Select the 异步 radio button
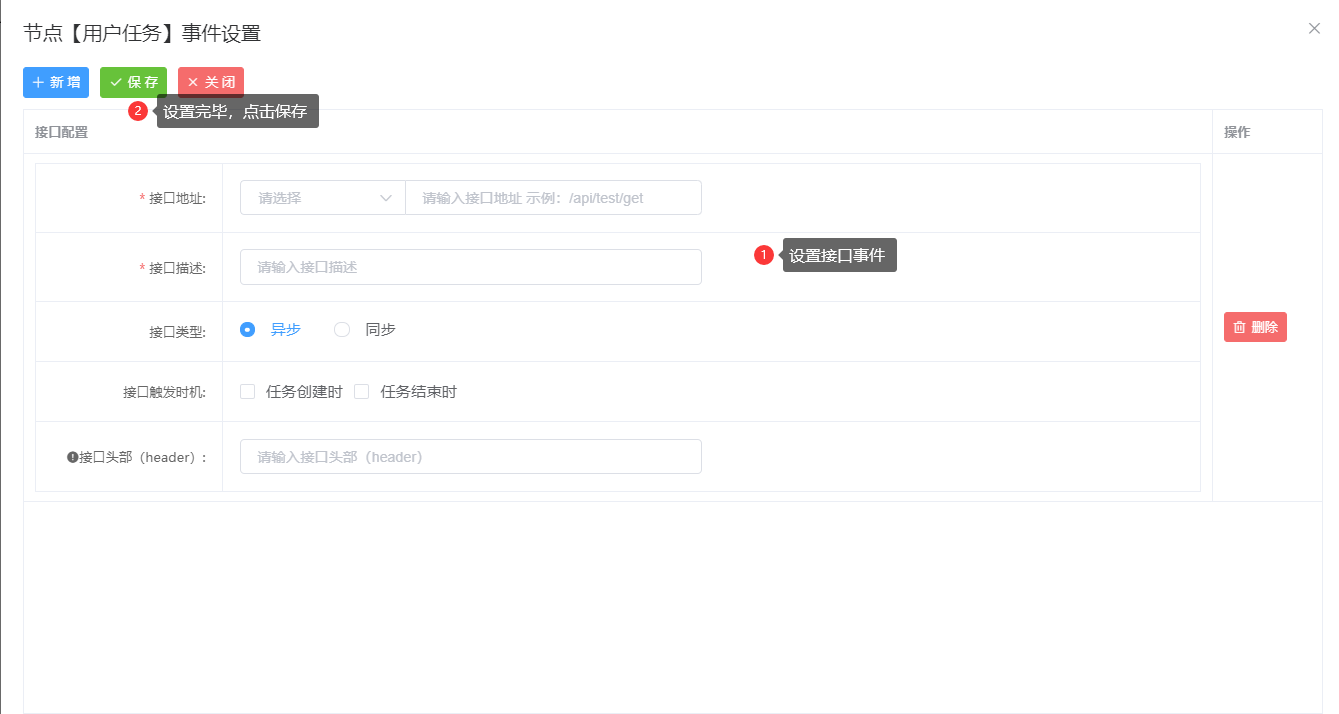Image resolution: width=1339 pixels, height=714 pixels. 248,329
